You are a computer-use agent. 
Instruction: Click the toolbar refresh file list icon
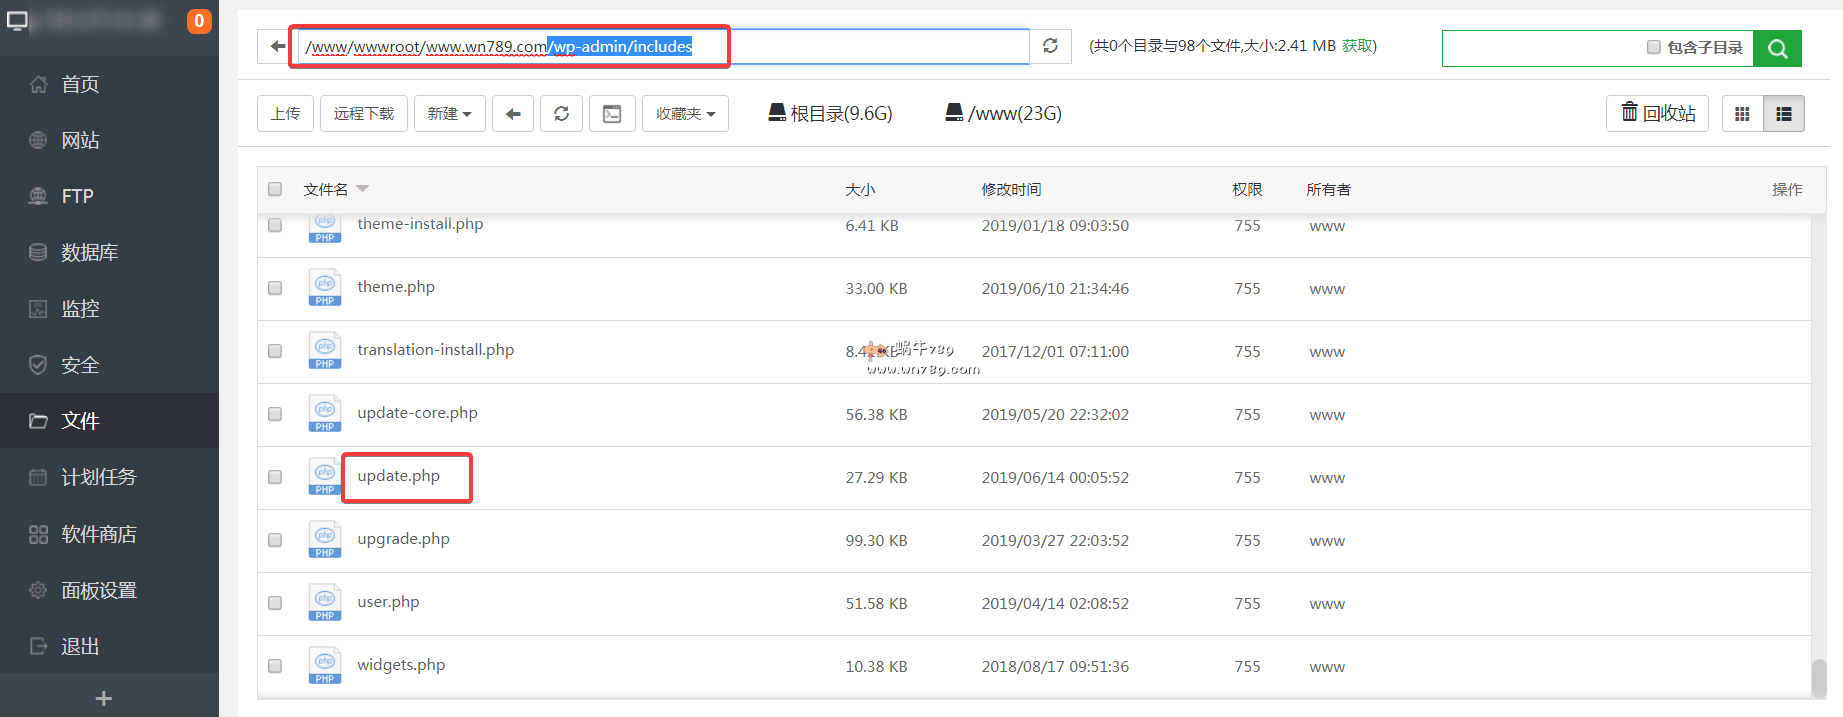click(x=561, y=114)
